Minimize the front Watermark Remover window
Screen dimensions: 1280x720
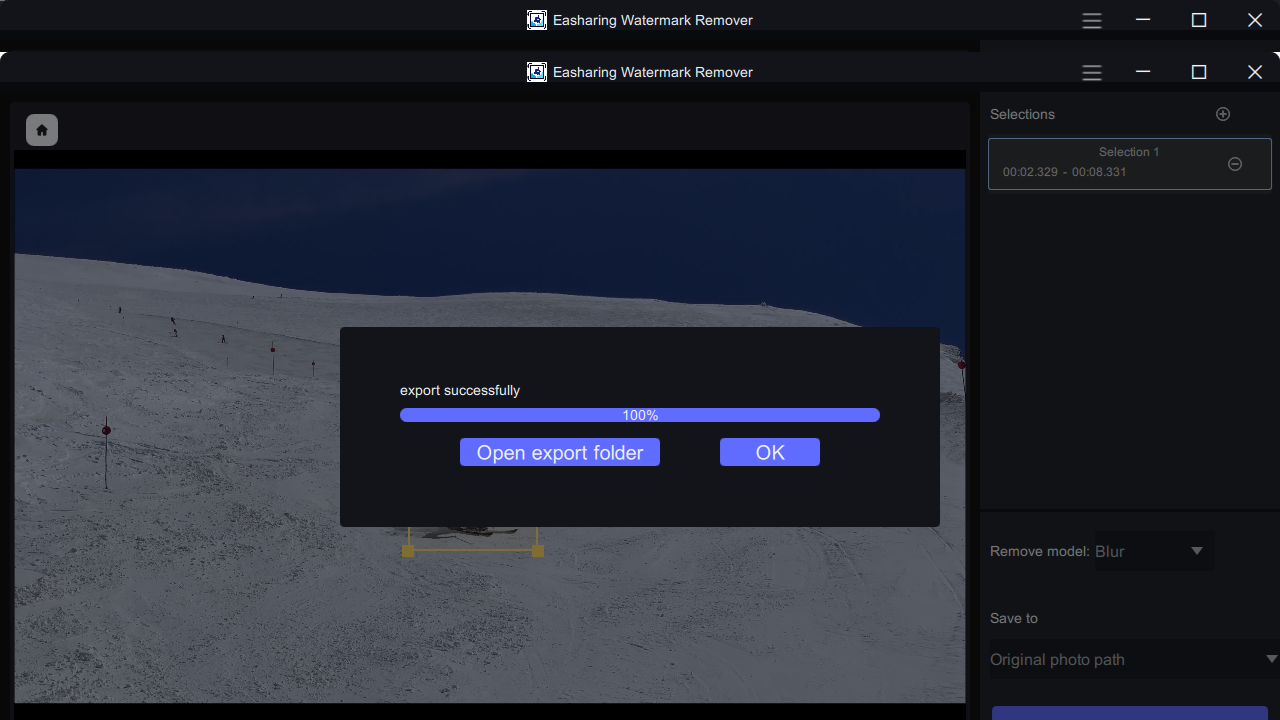tap(1143, 72)
